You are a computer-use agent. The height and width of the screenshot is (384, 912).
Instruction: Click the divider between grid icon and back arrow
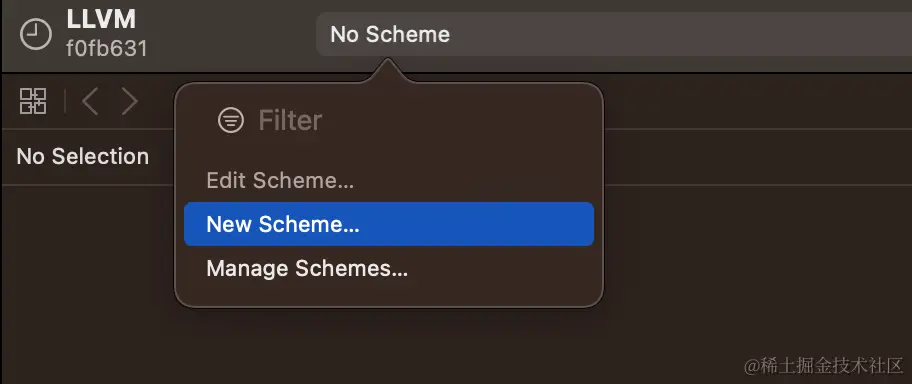click(x=65, y=102)
